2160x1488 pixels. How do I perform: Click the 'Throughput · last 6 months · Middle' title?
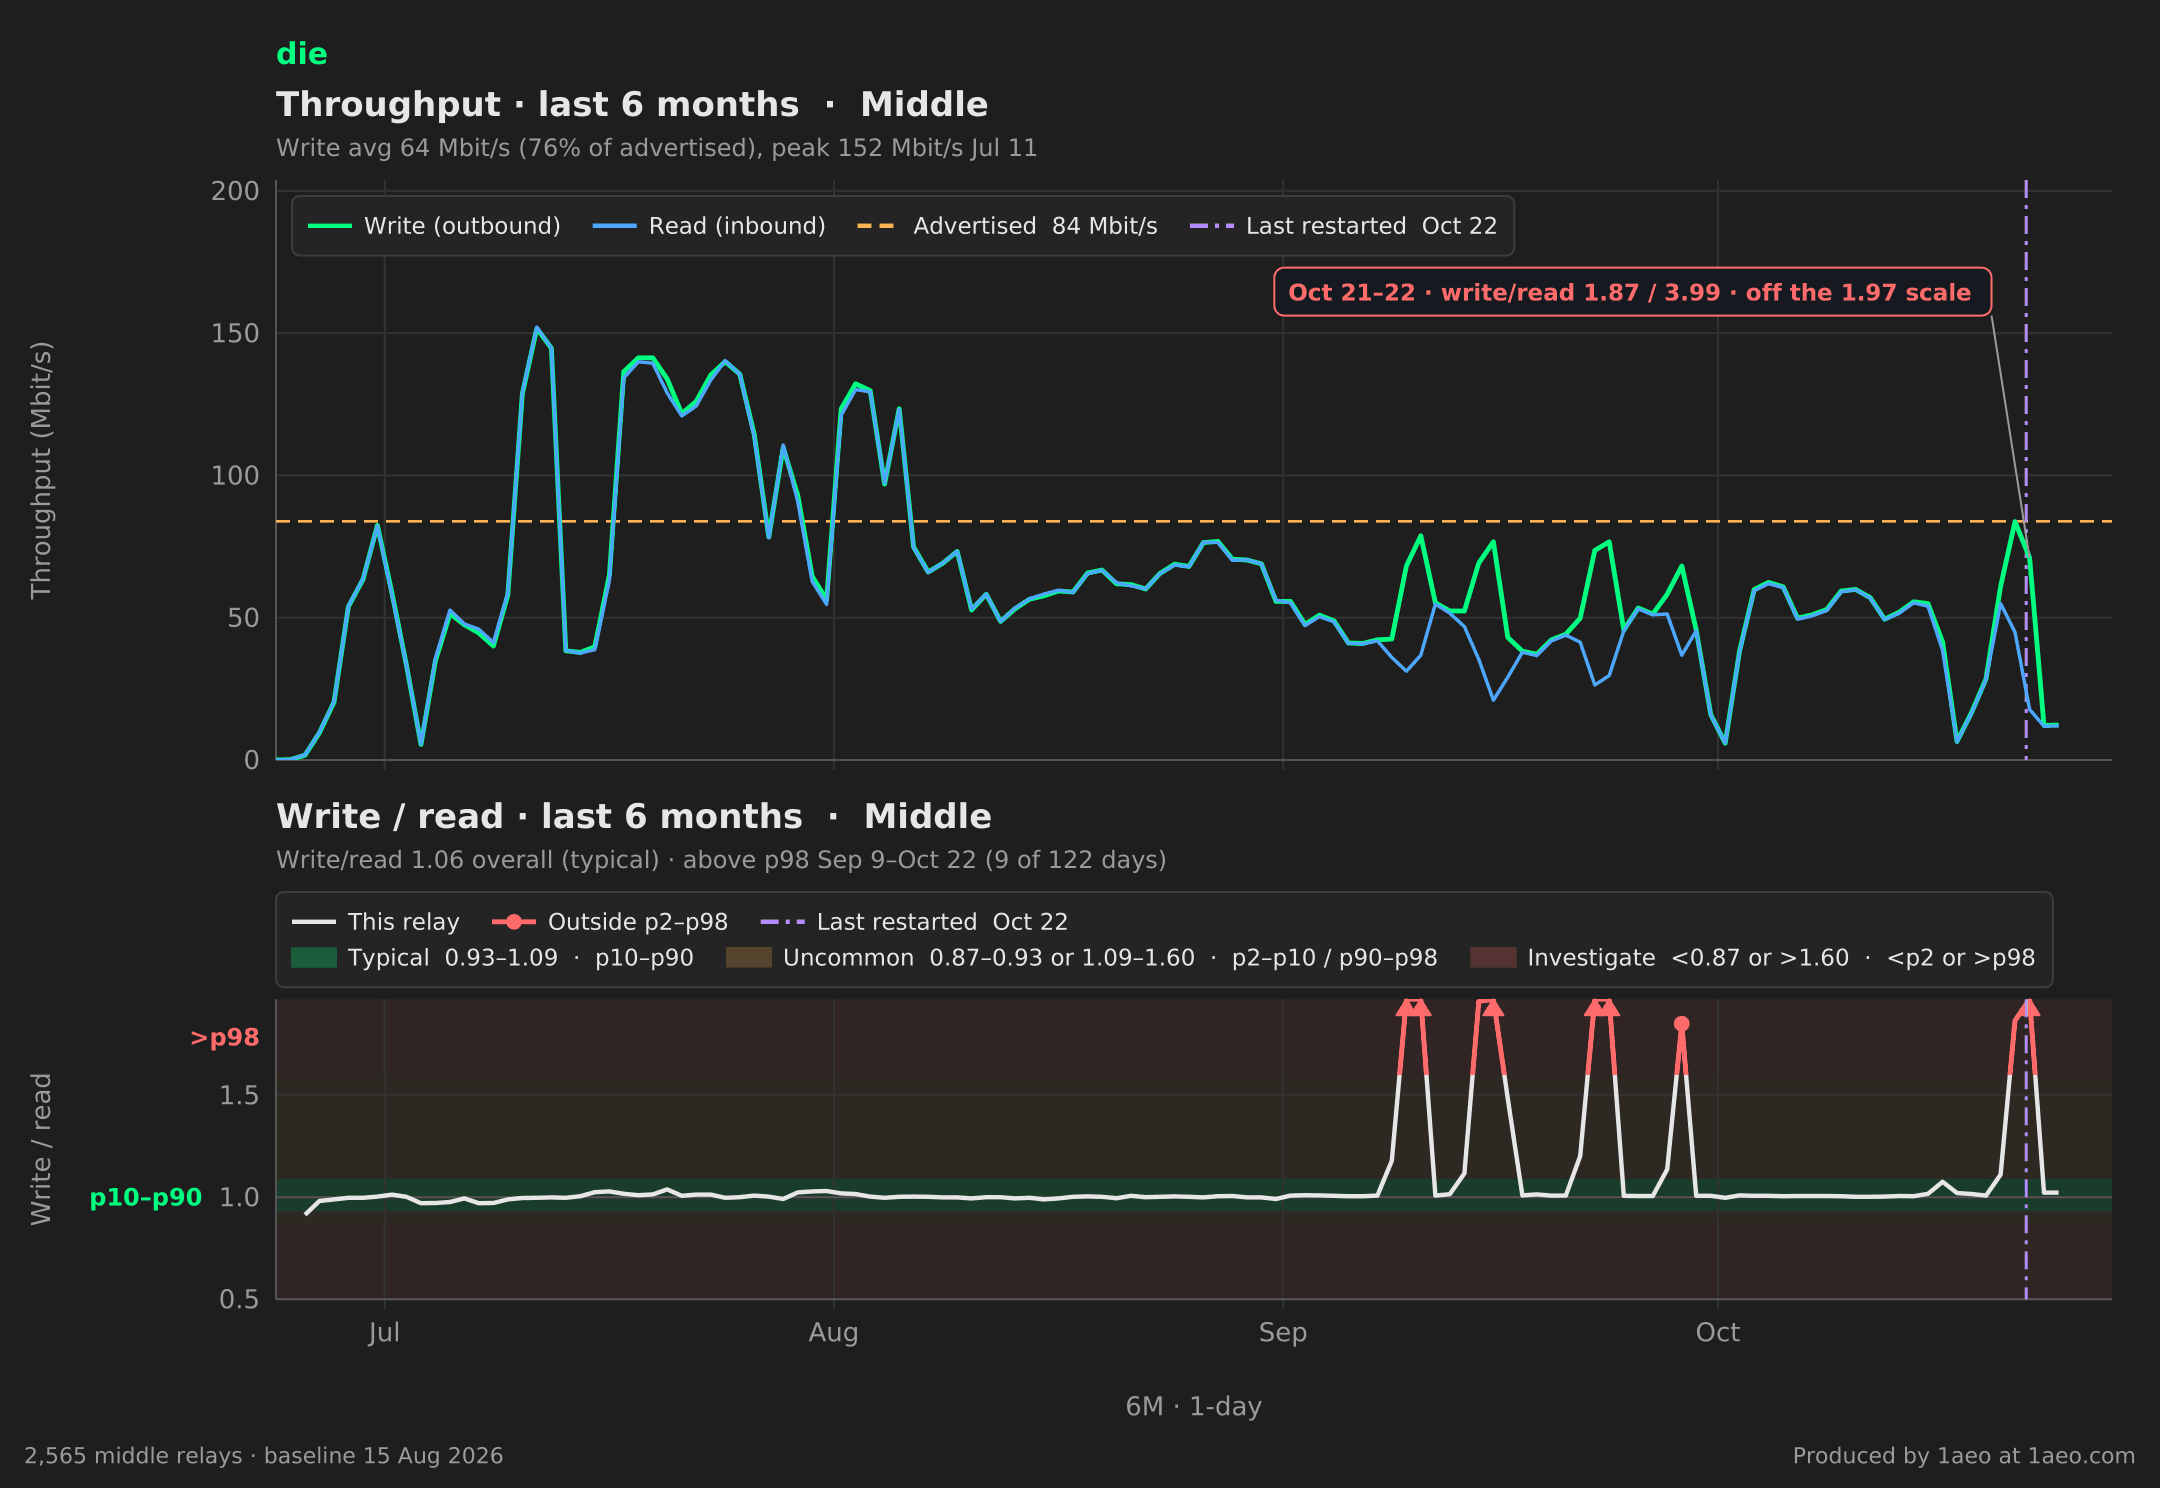pyautogui.click(x=632, y=104)
